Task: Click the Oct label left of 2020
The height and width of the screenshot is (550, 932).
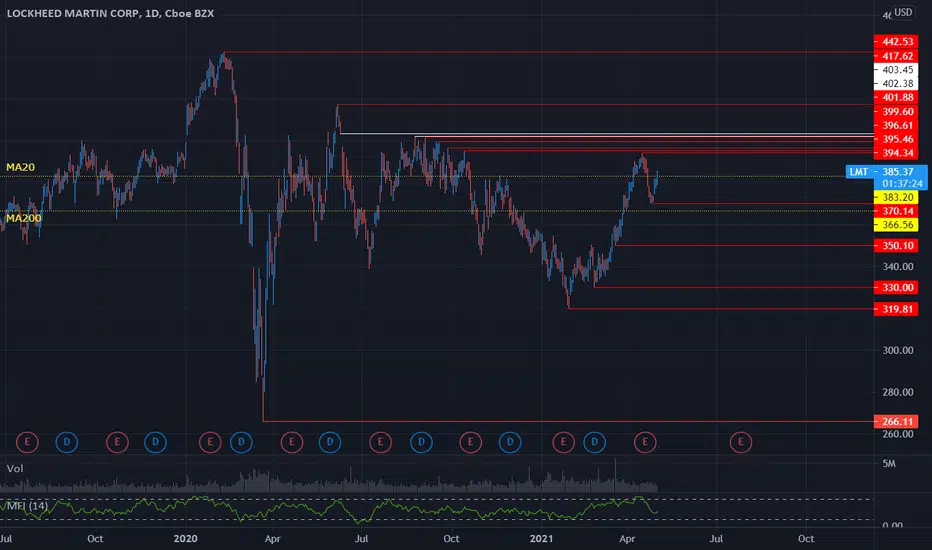Action: click(x=95, y=539)
